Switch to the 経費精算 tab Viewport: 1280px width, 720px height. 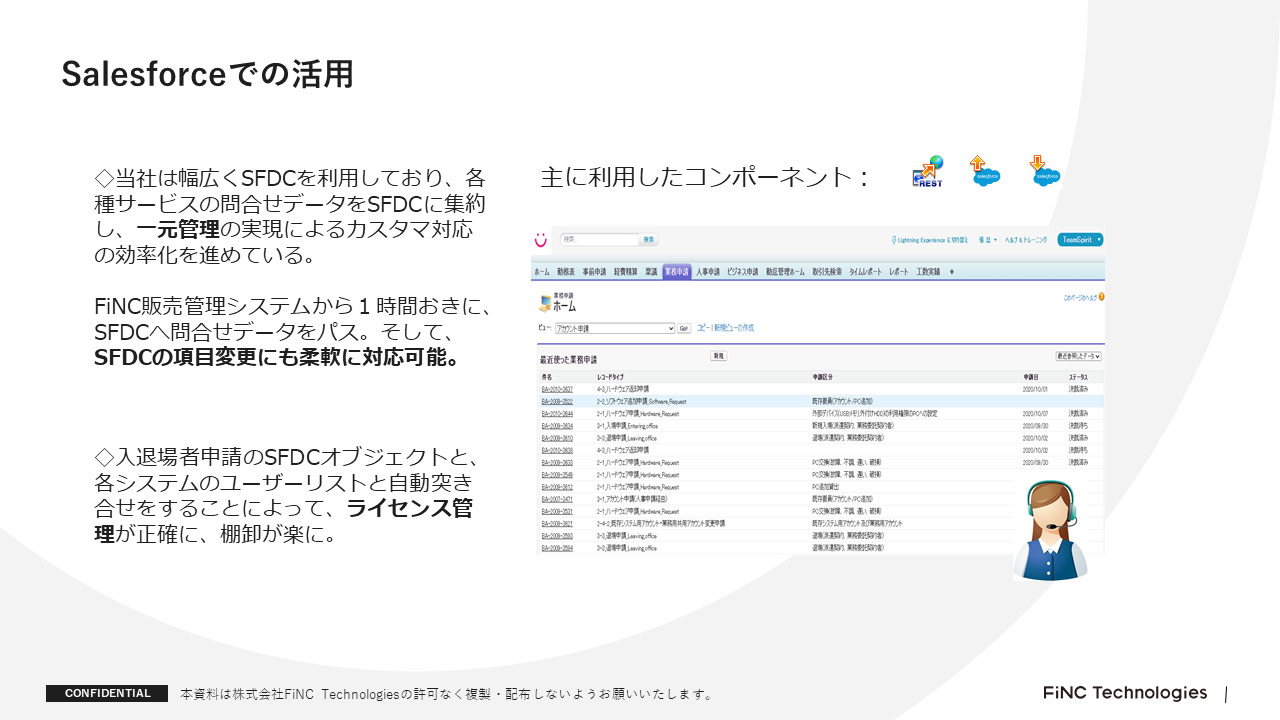click(x=625, y=271)
